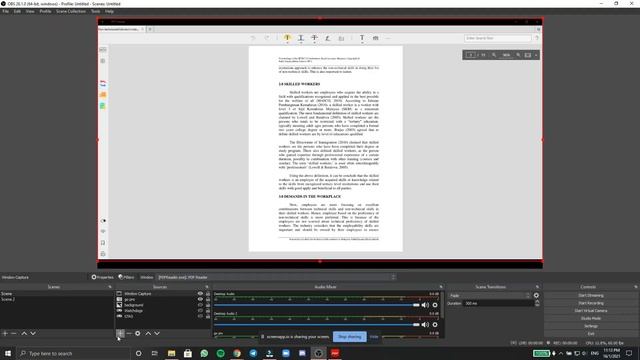The height and width of the screenshot is (360, 640).
Task: Open the Tools menu
Action: (96, 11)
